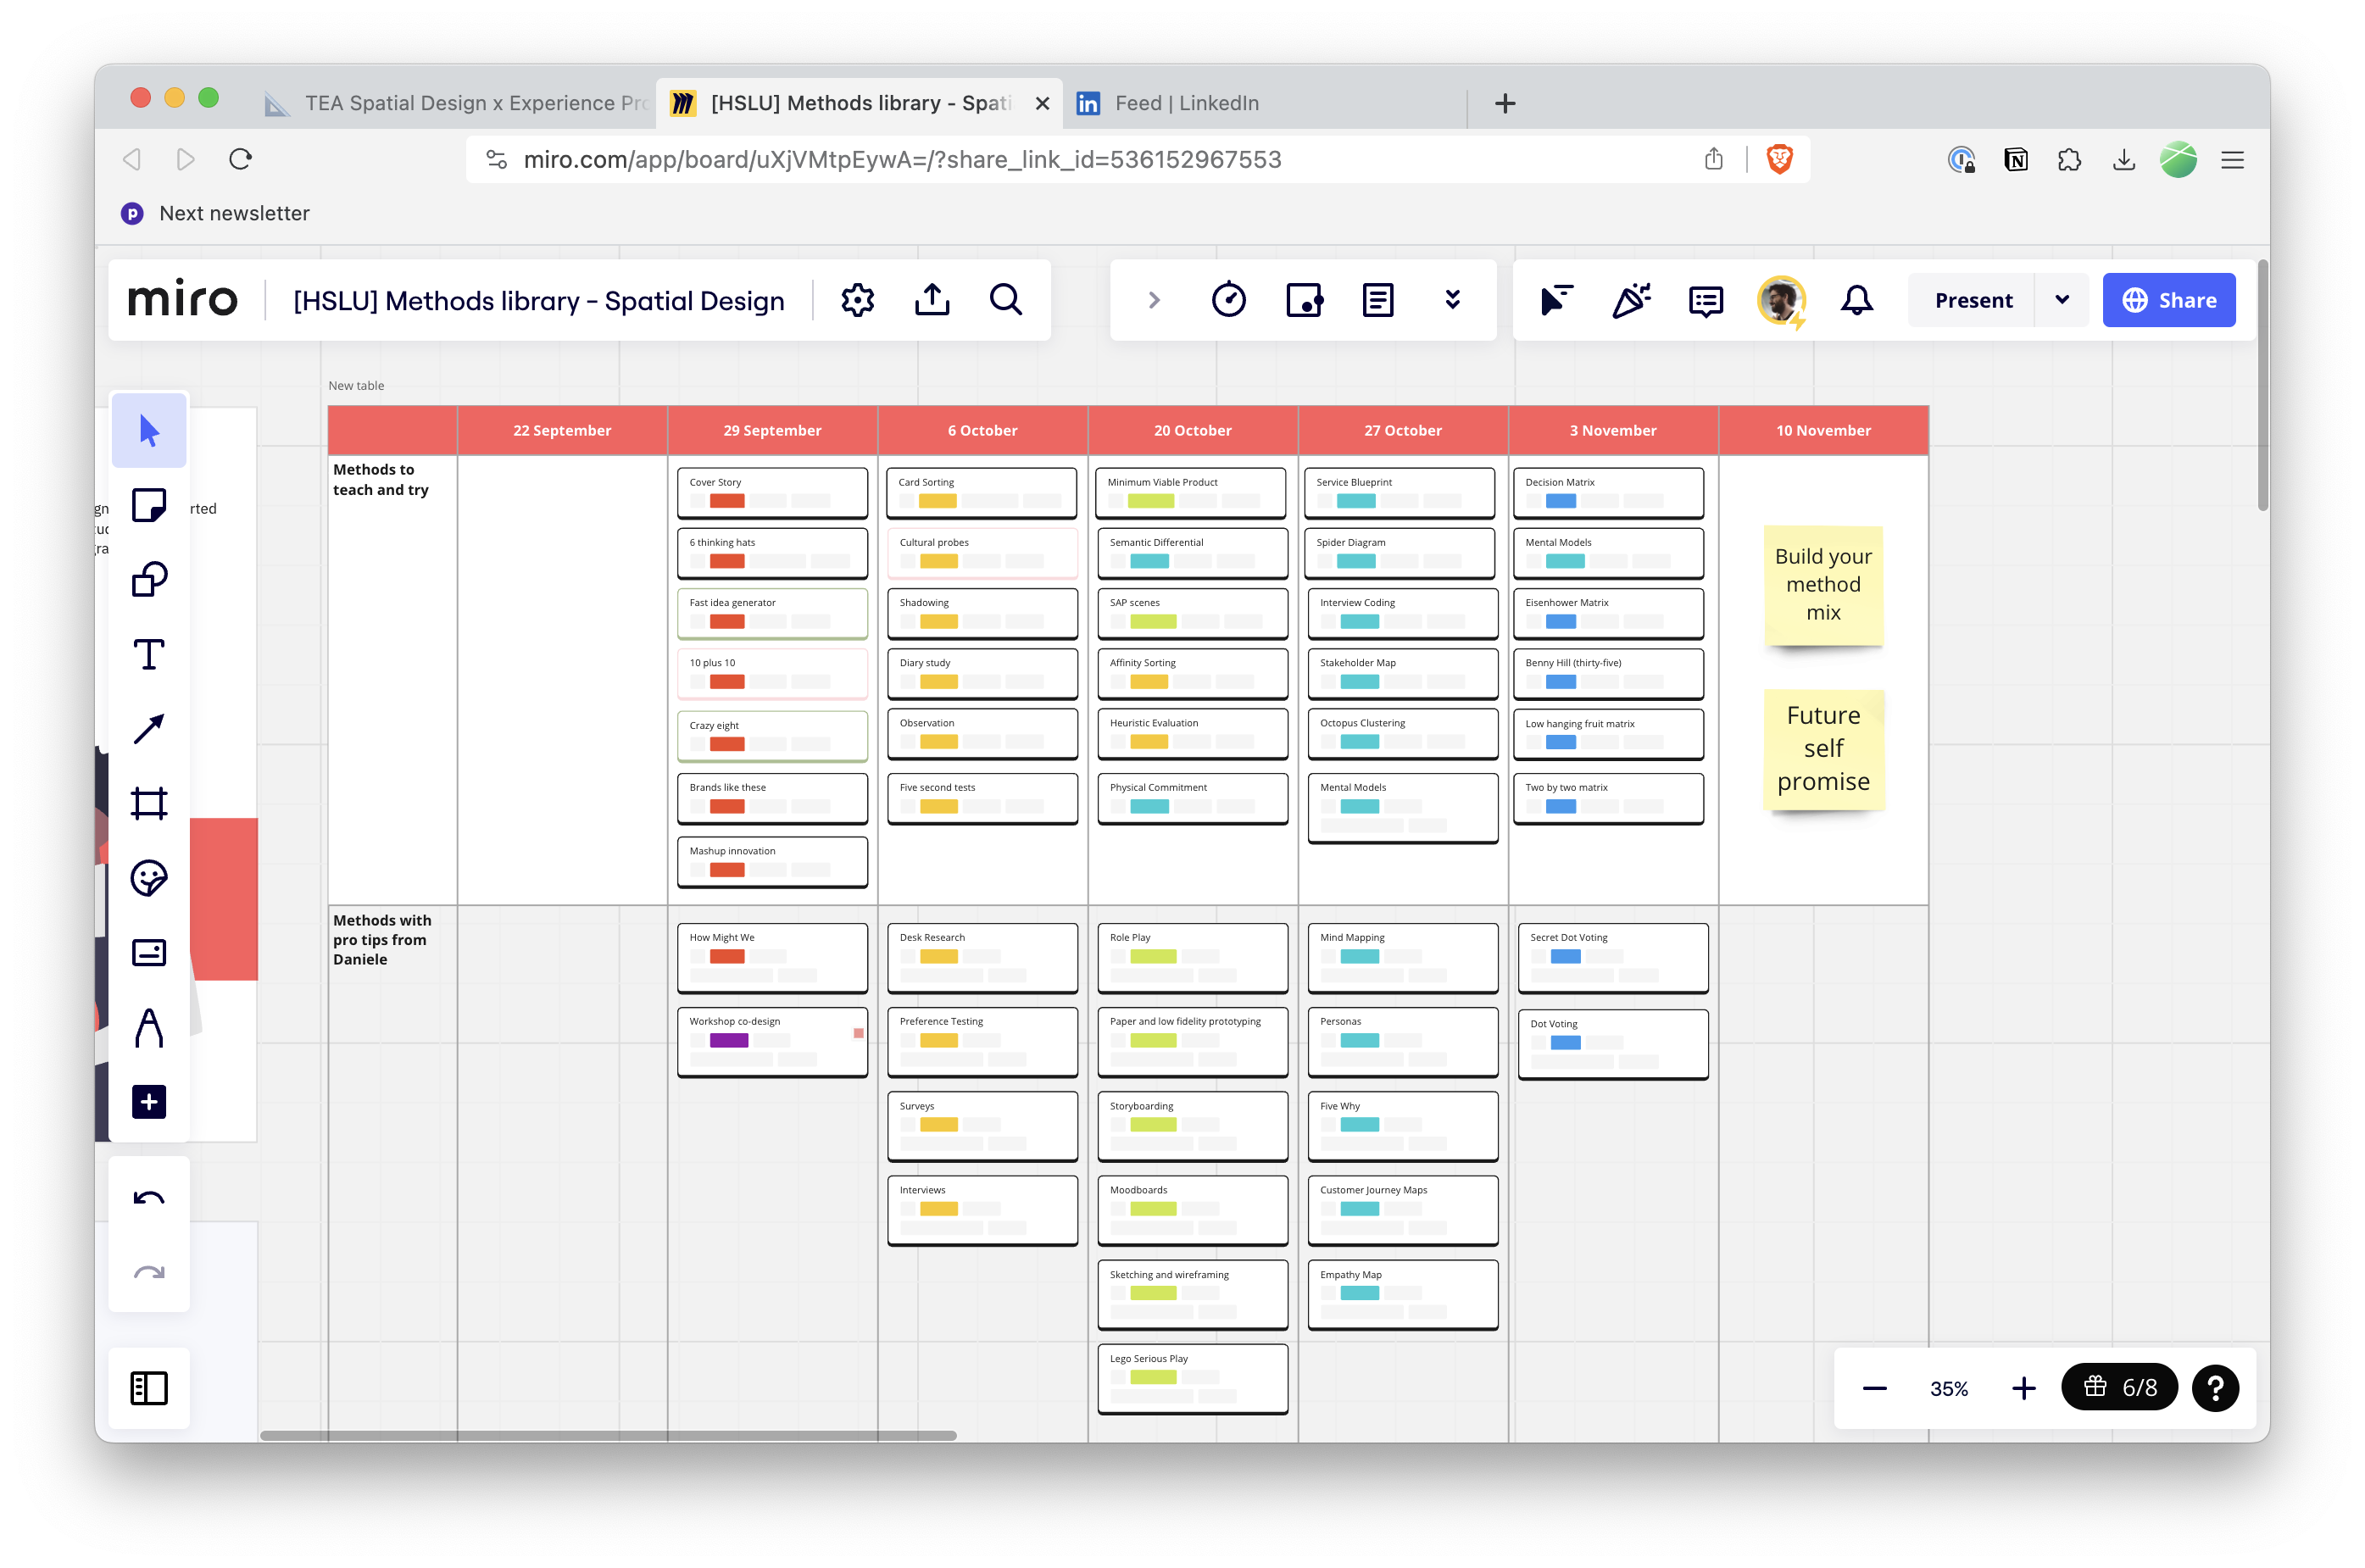The image size is (2365, 1568).
Task: Switch to Feed | LinkedIn tab
Action: pyautogui.click(x=1186, y=103)
